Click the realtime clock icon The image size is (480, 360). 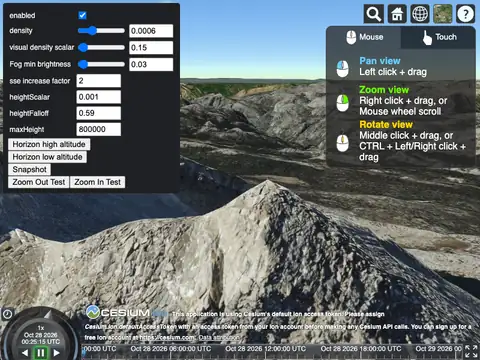[7, 314]
